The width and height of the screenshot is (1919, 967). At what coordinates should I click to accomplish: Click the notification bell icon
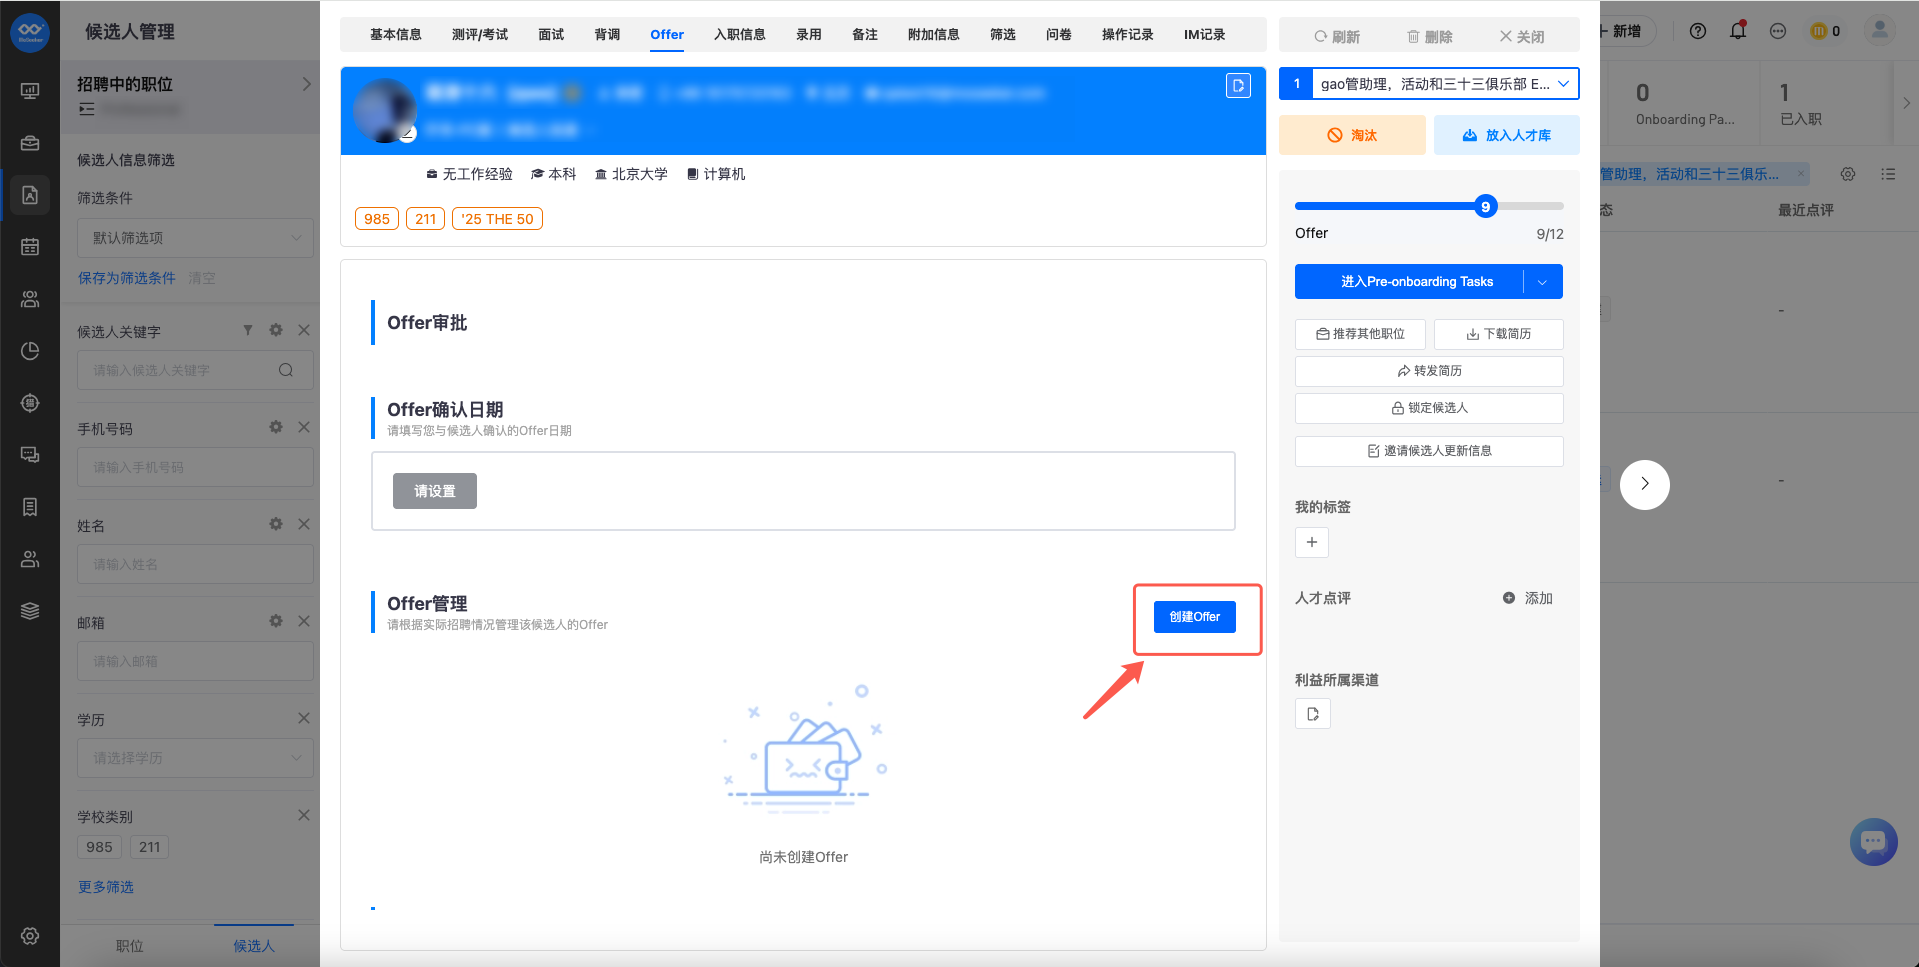[1738, 31]
